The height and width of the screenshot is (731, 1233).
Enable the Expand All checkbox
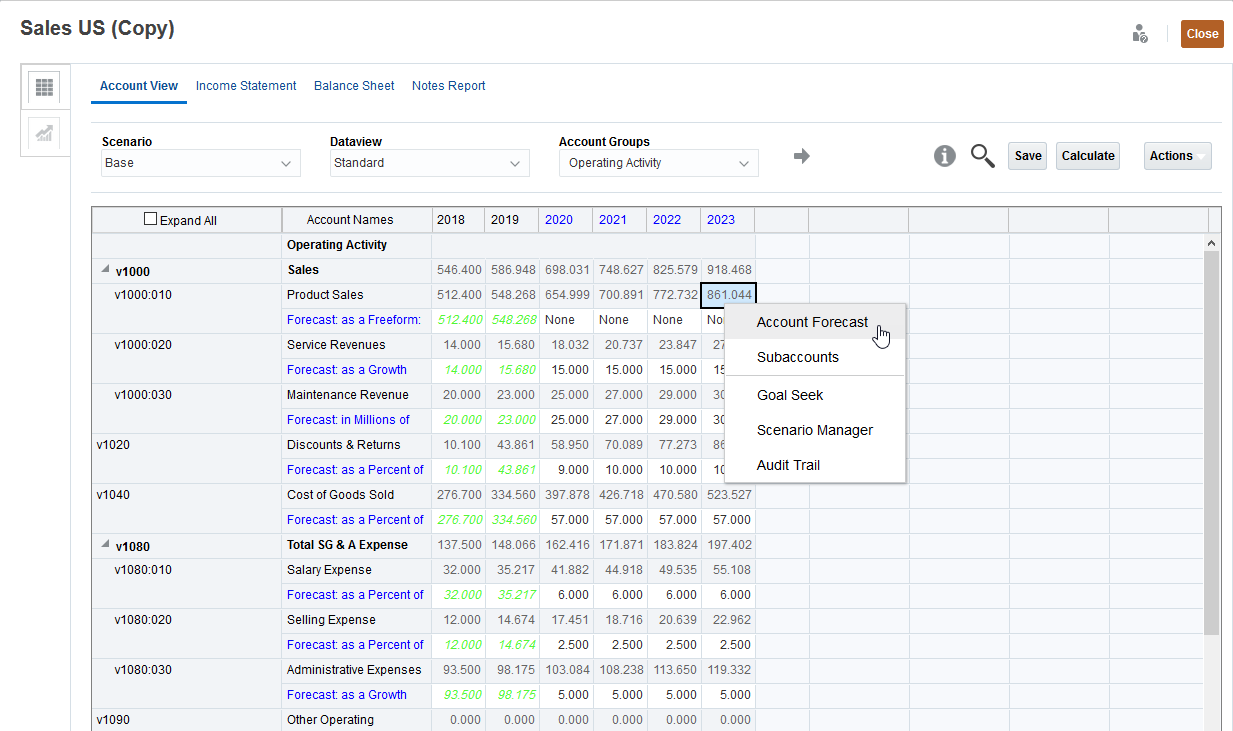pyautogui.click(x=150, y=218)
